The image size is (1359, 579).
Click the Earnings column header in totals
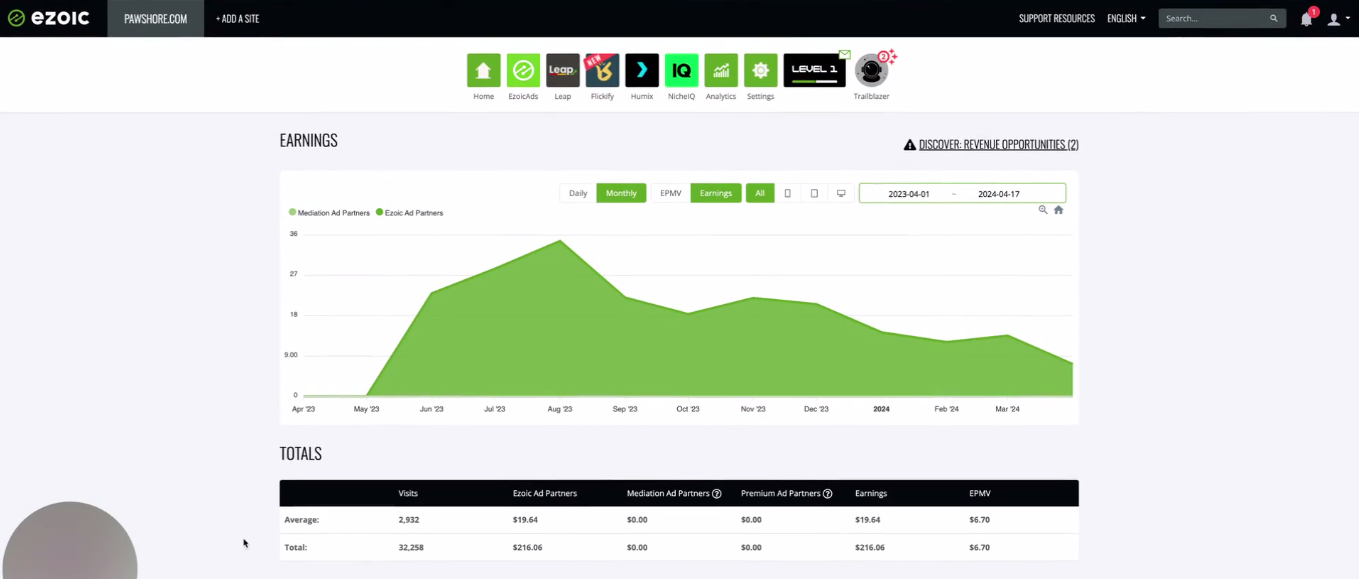pyautogui.click(x=871, y=493)
